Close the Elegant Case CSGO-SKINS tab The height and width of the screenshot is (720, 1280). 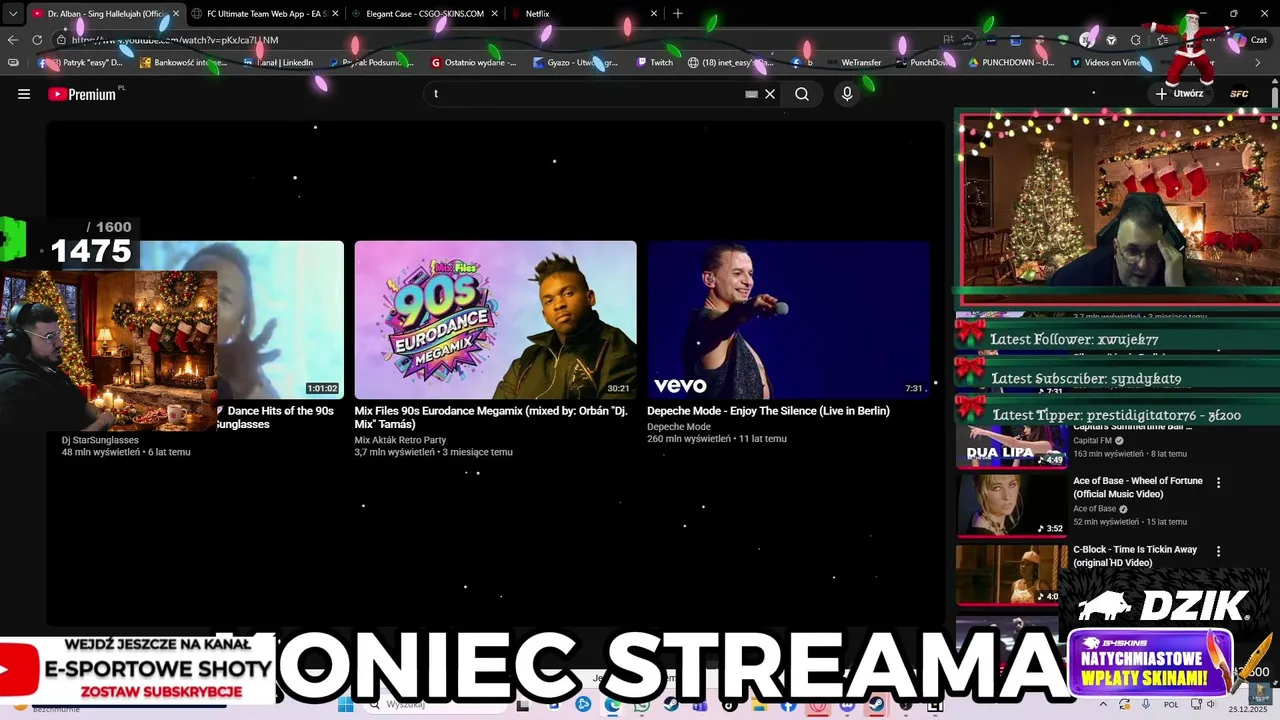coord(494,14)
